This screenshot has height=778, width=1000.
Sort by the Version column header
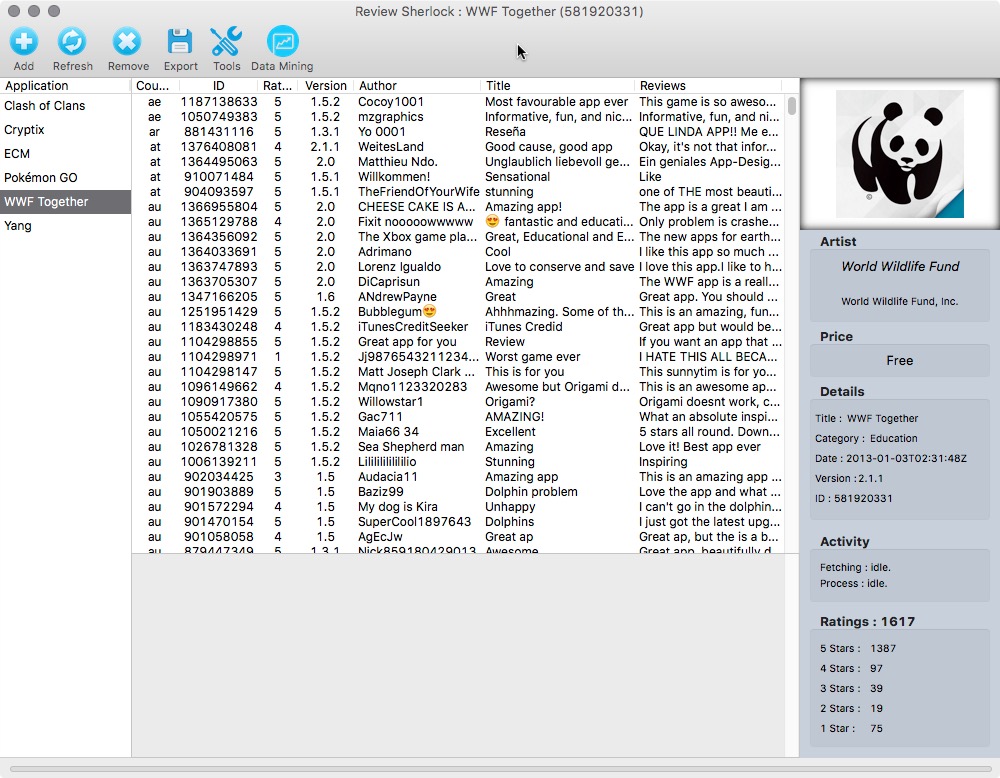pos(325,85)
